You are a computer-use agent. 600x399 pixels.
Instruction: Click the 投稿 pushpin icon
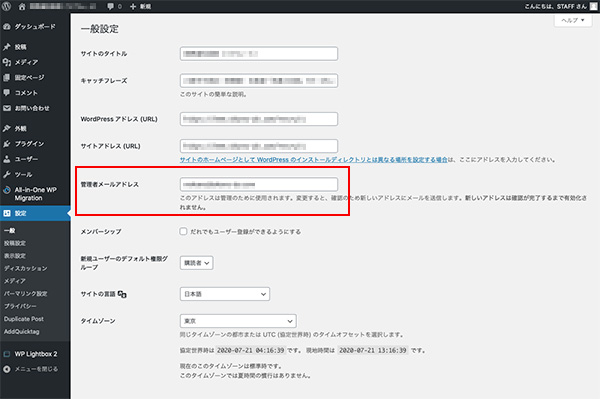(7, 47)
